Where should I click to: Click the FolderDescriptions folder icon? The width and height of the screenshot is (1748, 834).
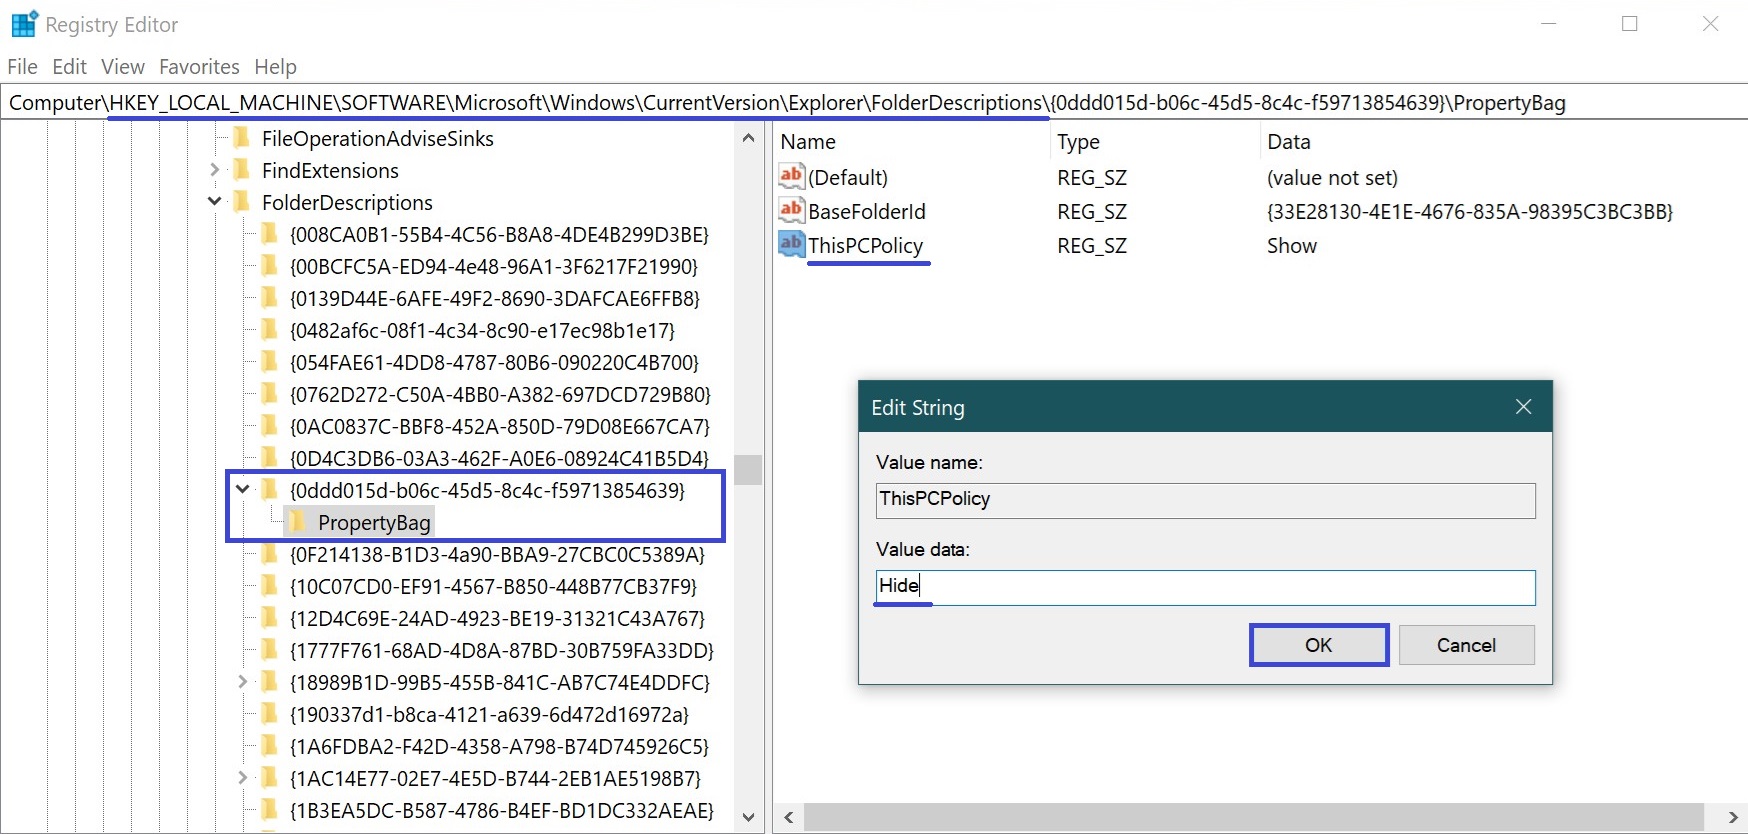241,202
